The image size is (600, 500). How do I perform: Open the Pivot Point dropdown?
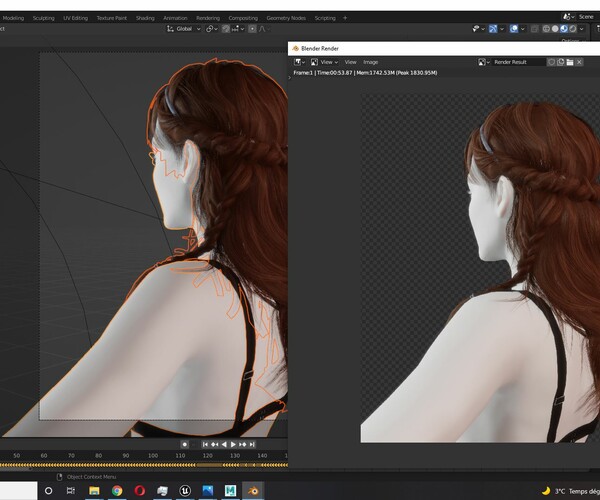(212, 29)
